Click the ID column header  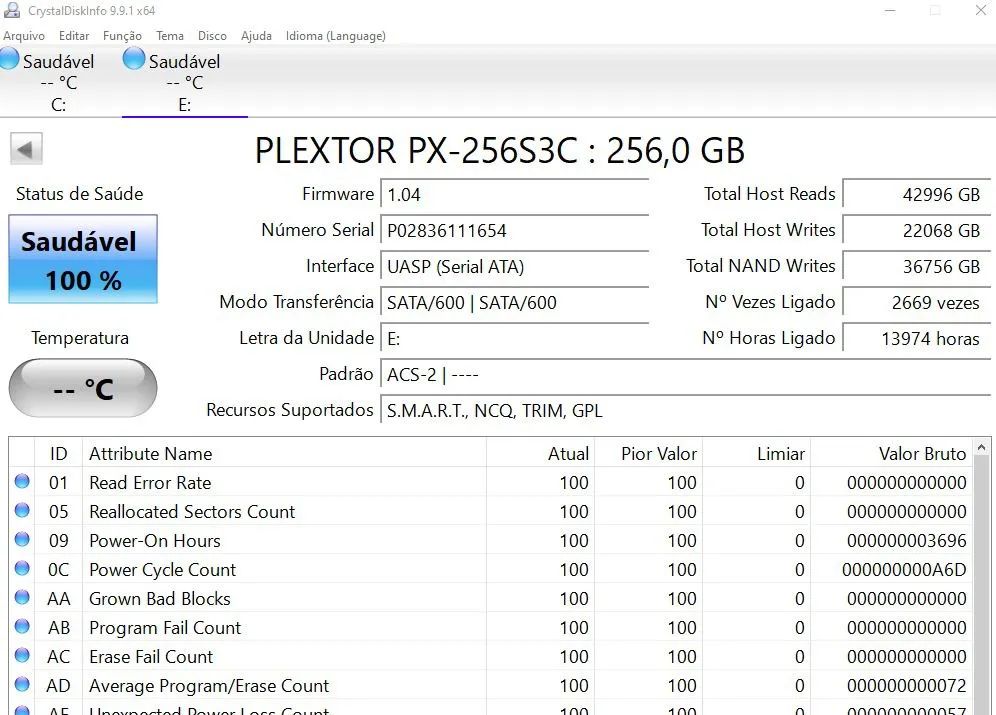[58, 453]
